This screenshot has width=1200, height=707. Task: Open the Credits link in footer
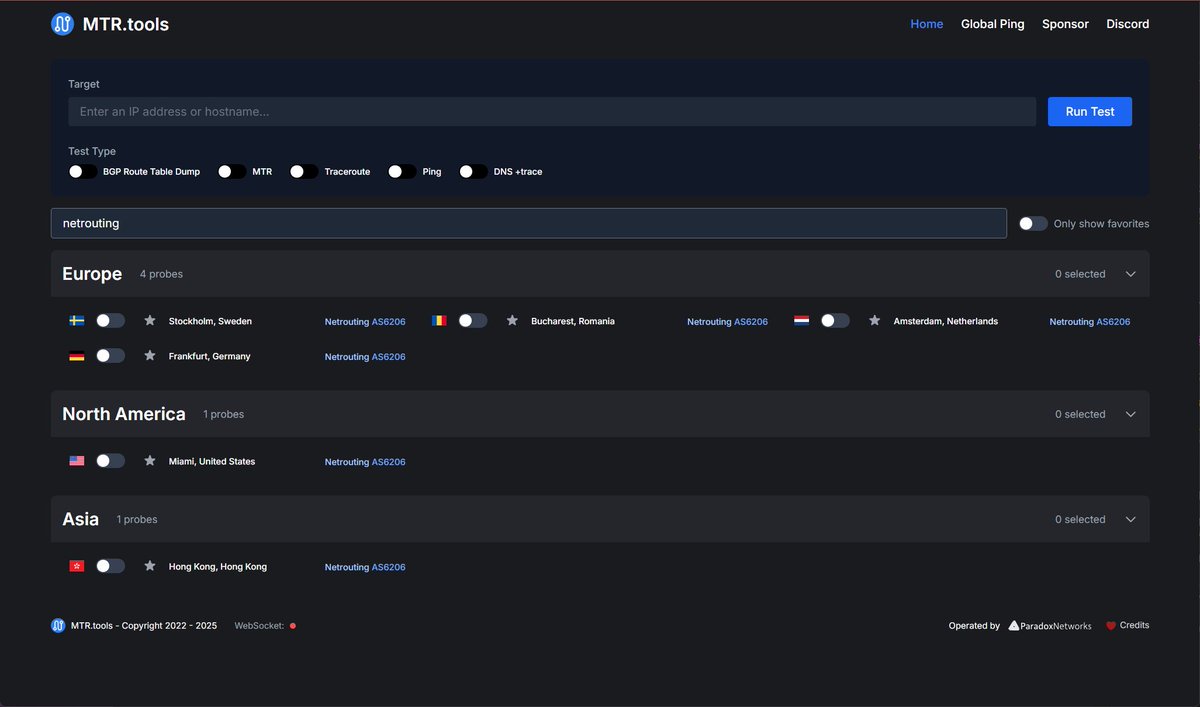pos(1134,625)
